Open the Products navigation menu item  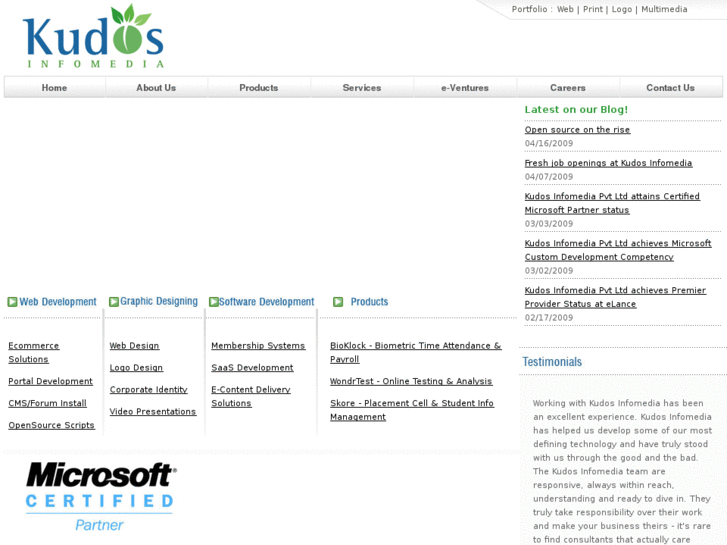[259, 88]
